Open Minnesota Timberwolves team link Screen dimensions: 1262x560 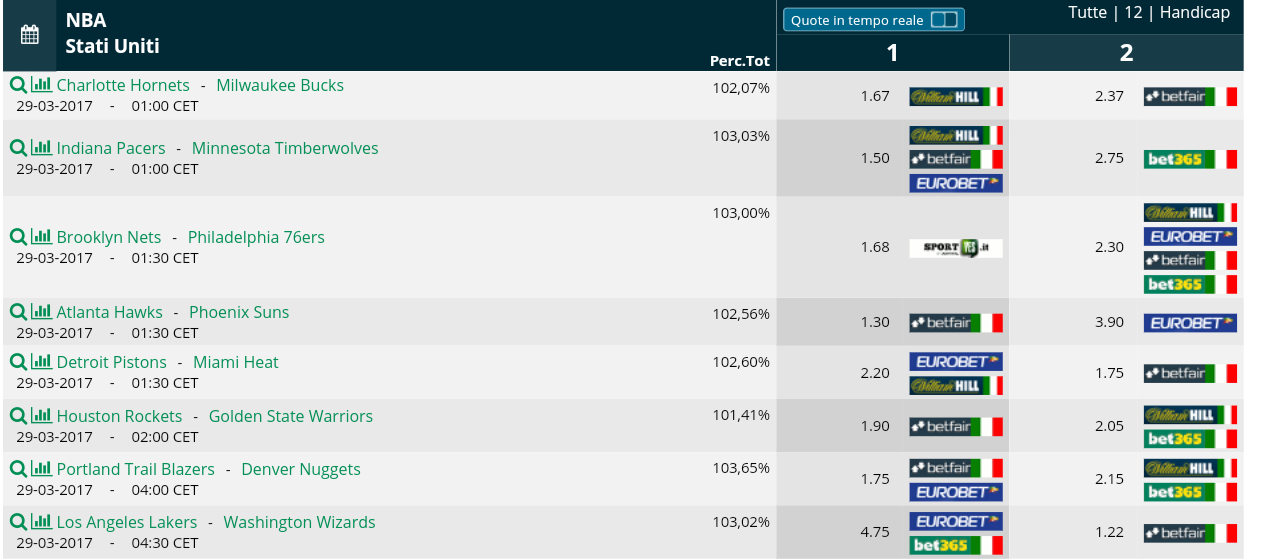click(285, 148)
